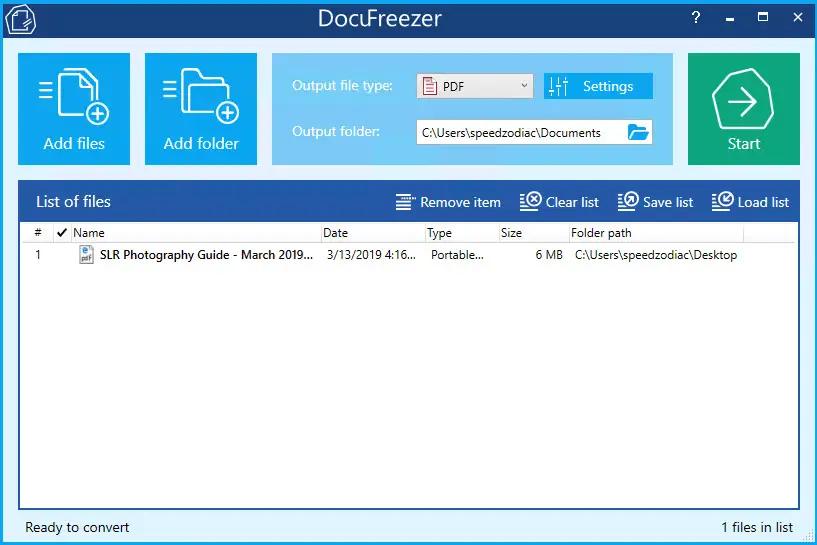Open help via the question mark icon
This screenshot has height=545, width=817.
(696, 17)
